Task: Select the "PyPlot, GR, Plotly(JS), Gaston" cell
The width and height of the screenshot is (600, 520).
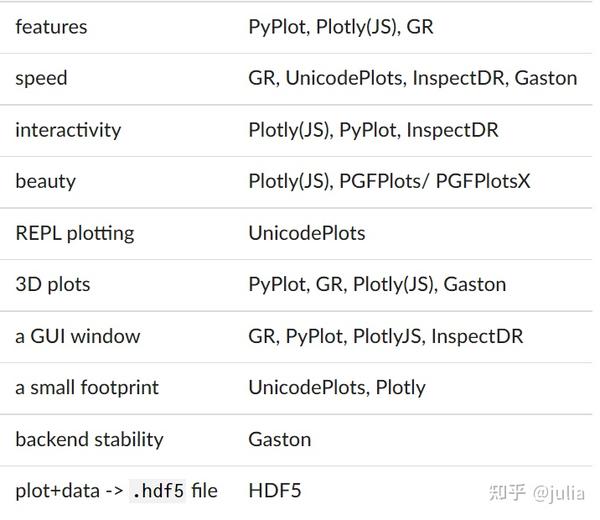Action: point(377,284)
